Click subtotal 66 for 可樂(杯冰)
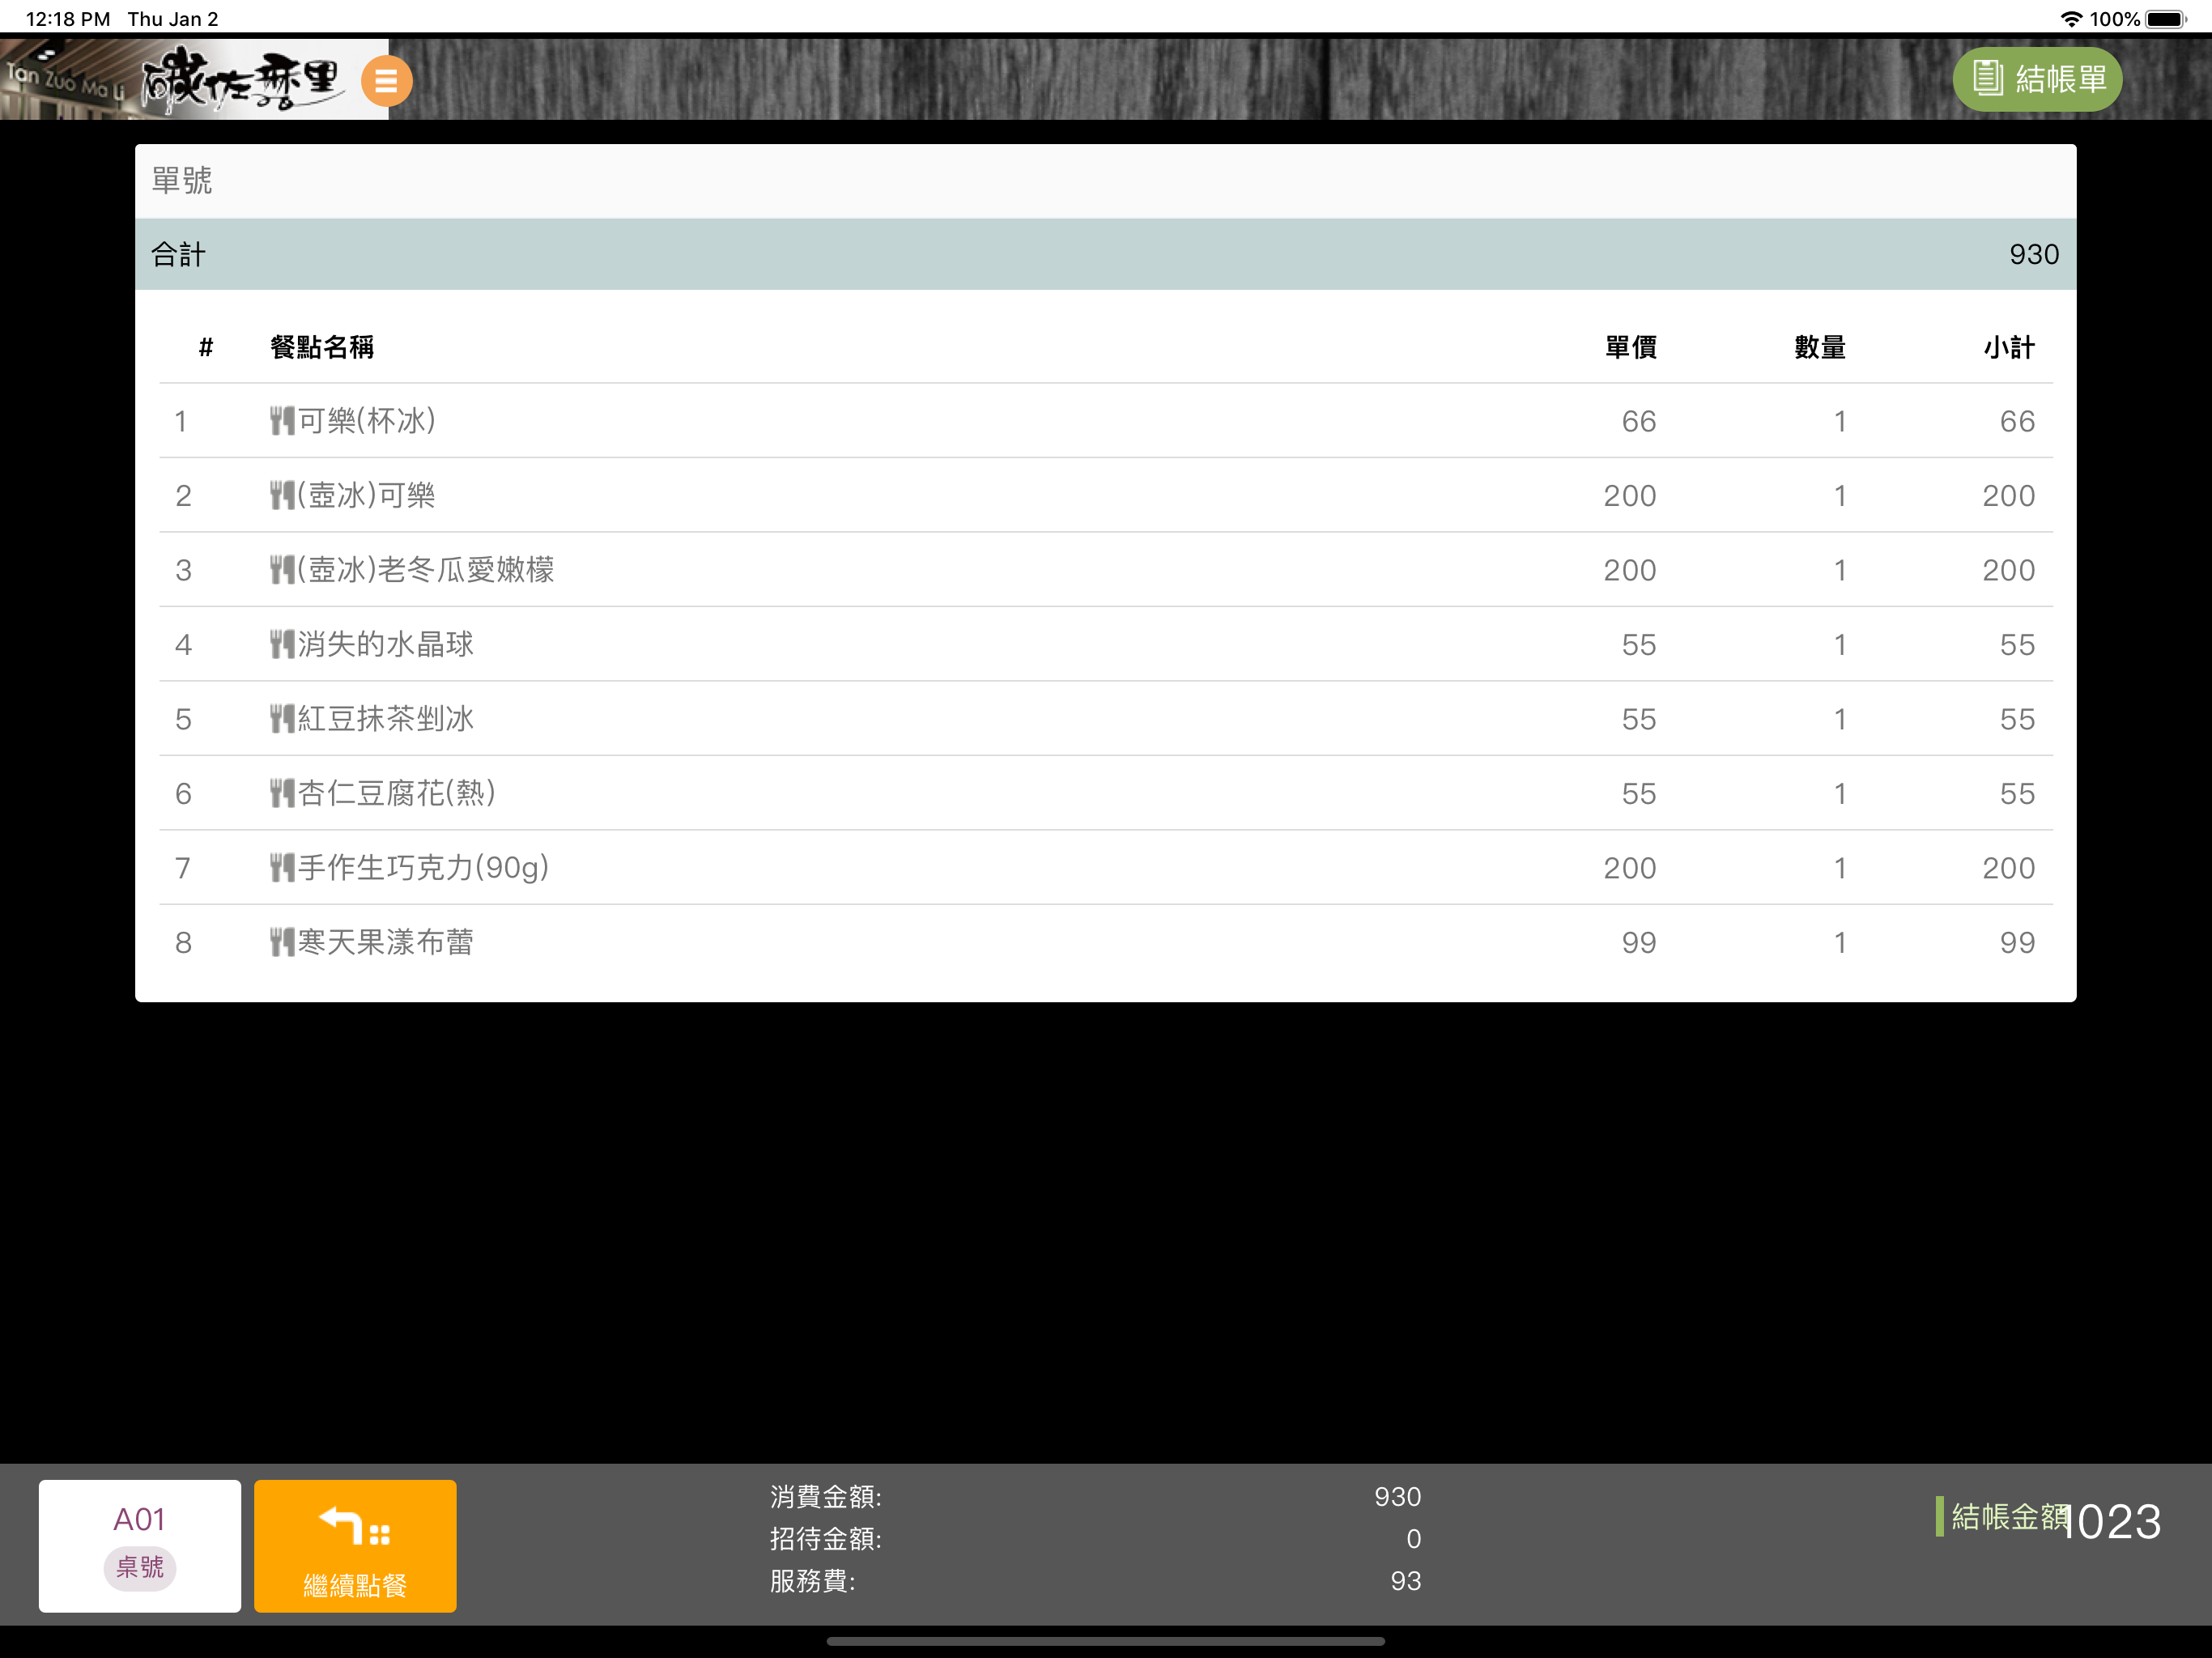Image resolution: width=2212 pixels, height=1658 pixels. click(2017, 421)
